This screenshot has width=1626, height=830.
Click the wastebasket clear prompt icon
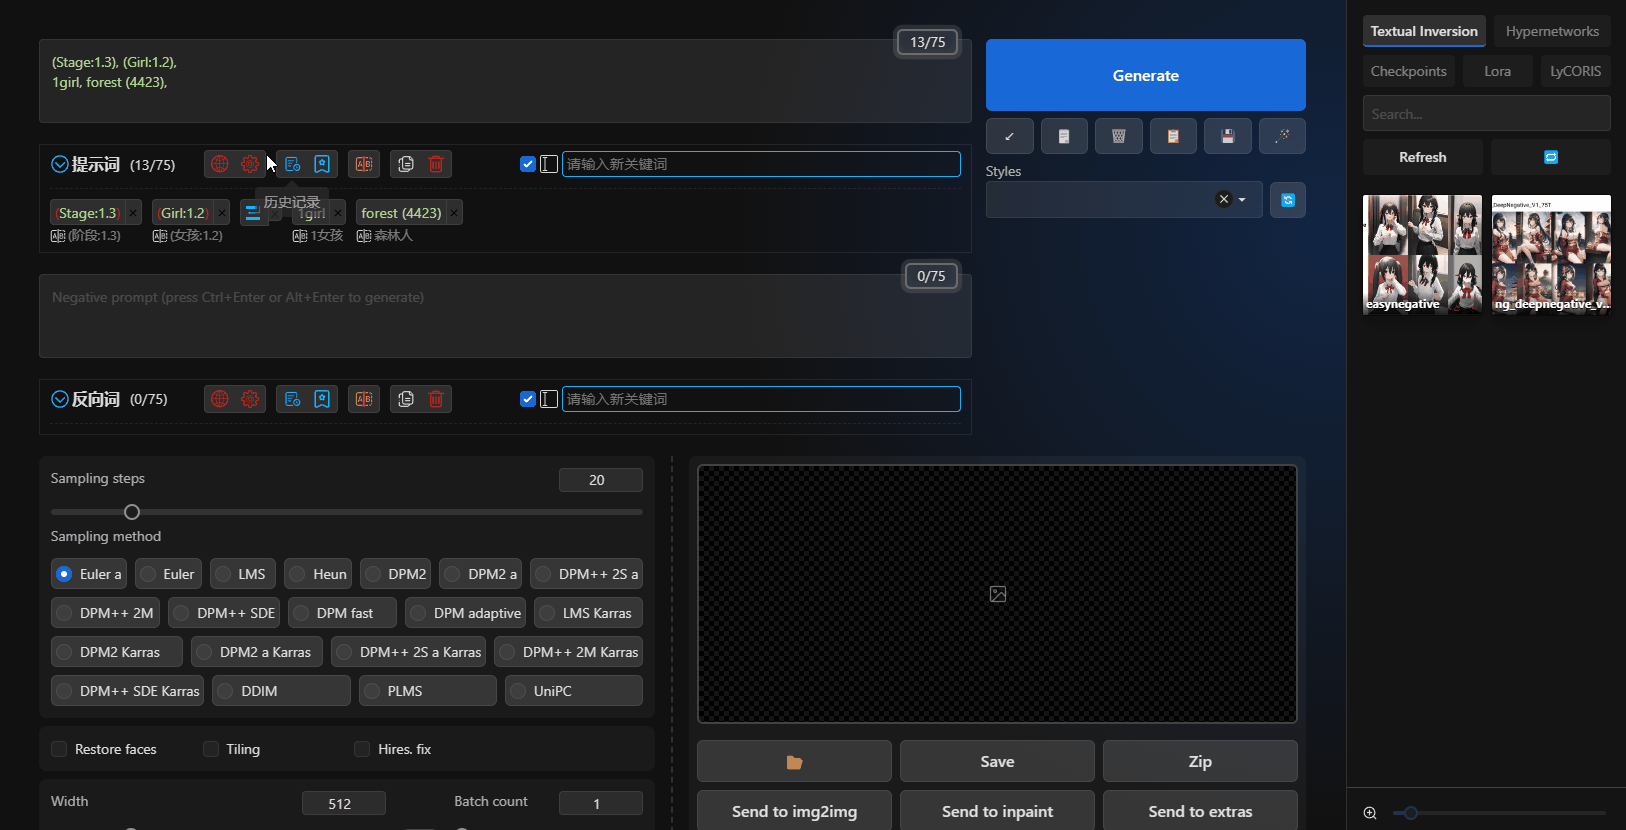click(1118, 136)
